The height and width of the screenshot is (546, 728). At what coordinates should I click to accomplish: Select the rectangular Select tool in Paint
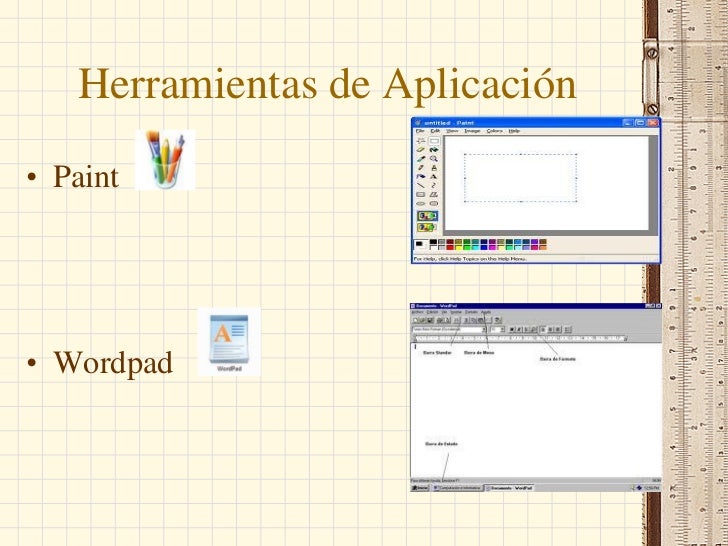pos(434,141)
